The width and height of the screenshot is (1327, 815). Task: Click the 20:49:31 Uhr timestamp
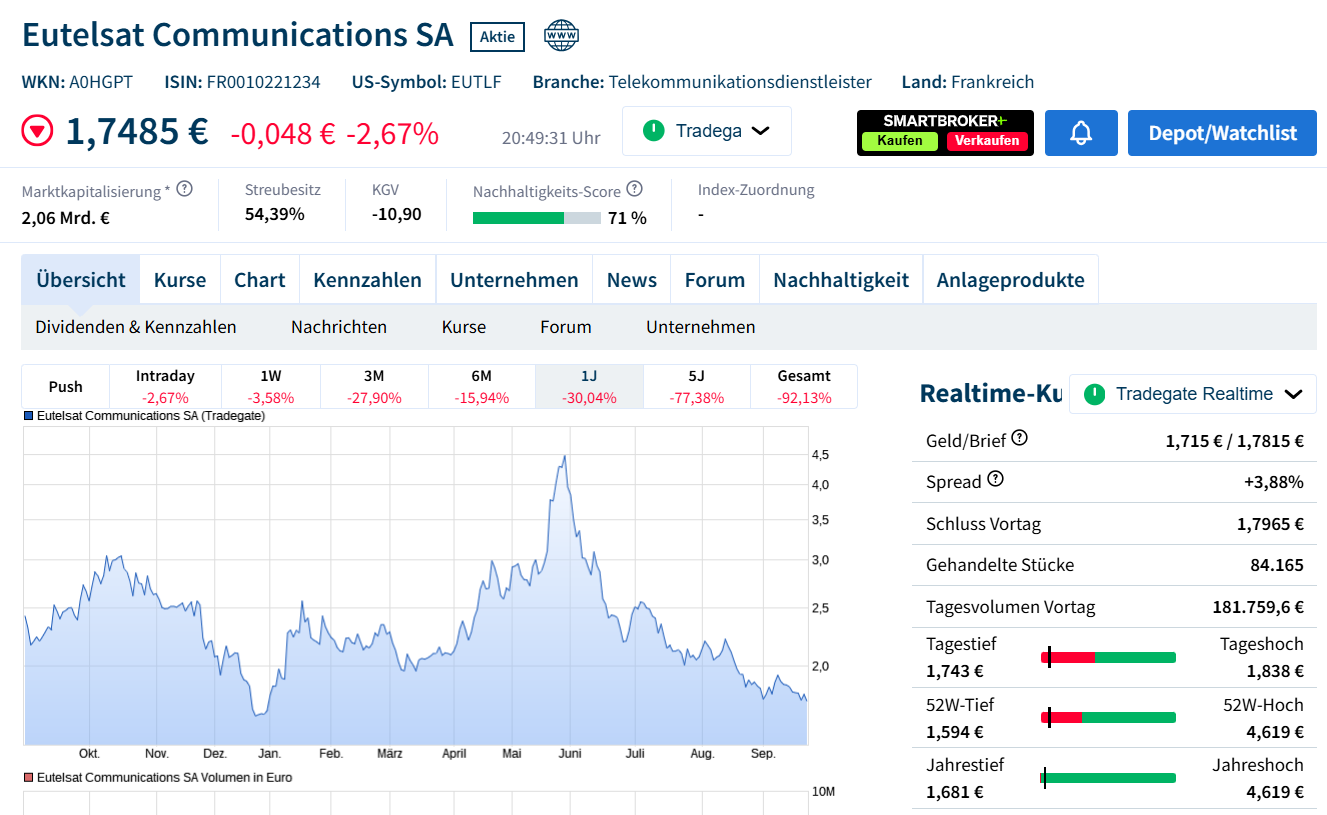point(551,137)
